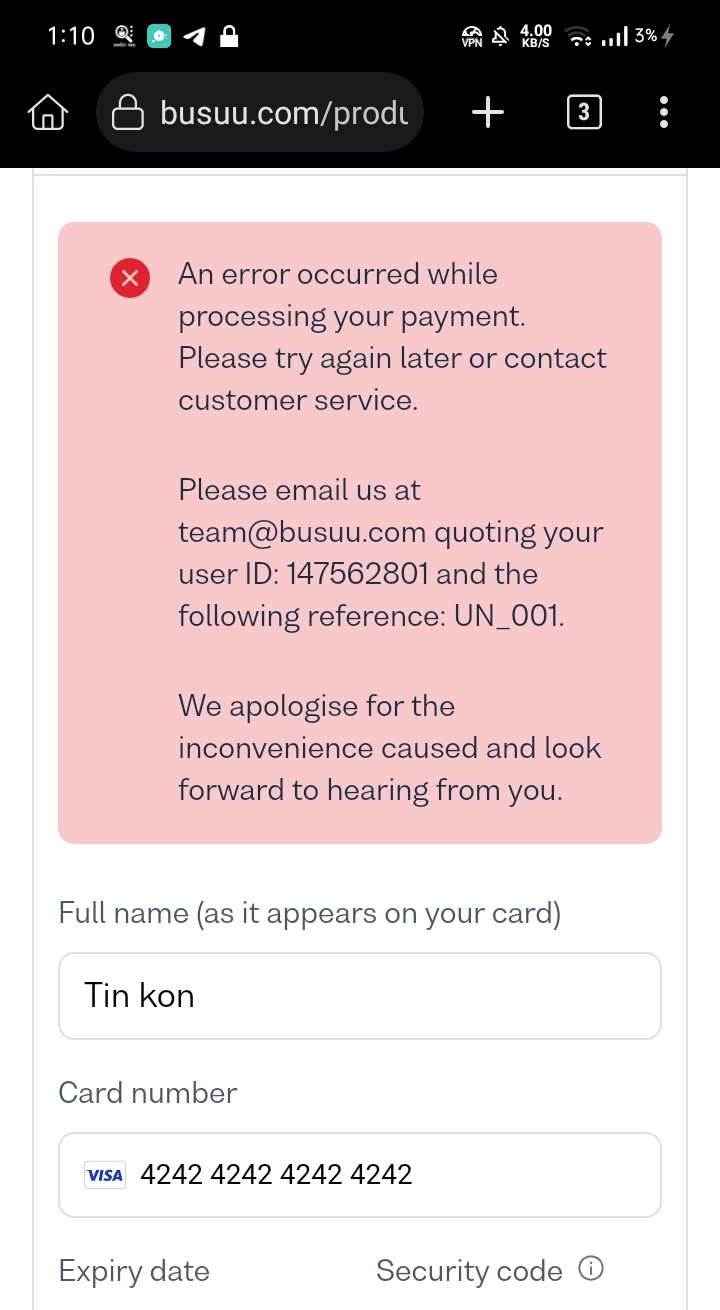Tap the status bar clock showing 1:10
Viewport: 720px width, 1310px height.
click(71, 37)
